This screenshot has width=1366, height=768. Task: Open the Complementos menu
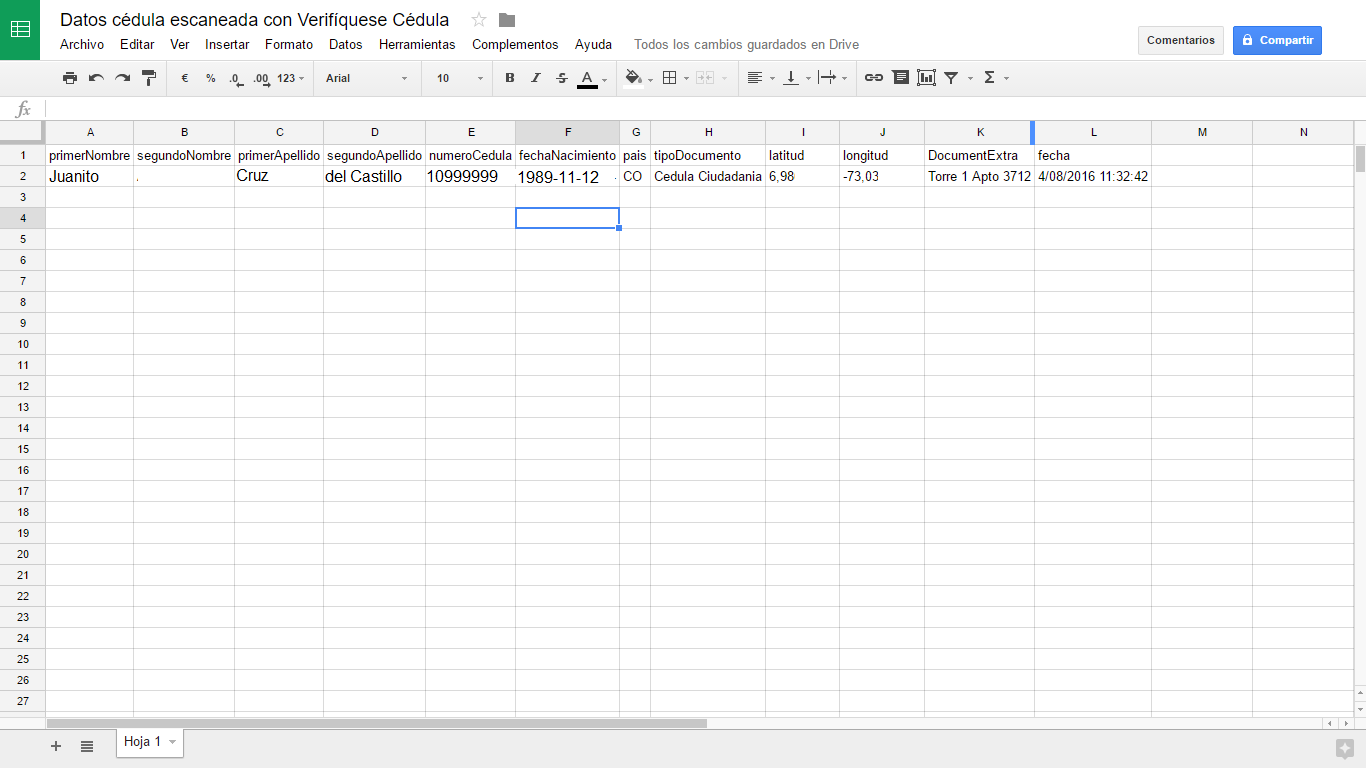(515, 44)
